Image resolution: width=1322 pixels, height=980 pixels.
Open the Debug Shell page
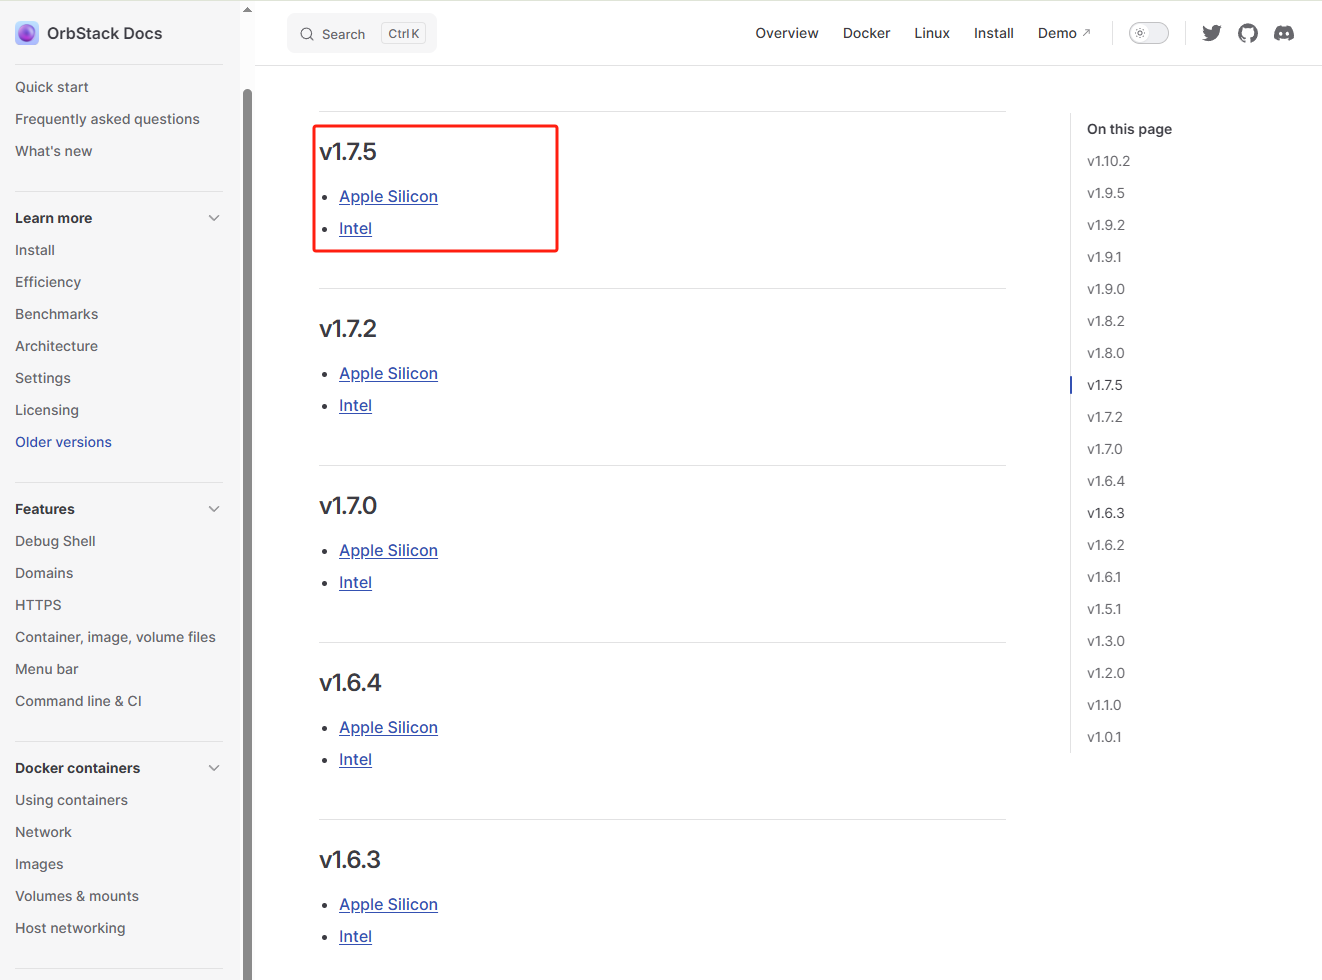[55, 541]
